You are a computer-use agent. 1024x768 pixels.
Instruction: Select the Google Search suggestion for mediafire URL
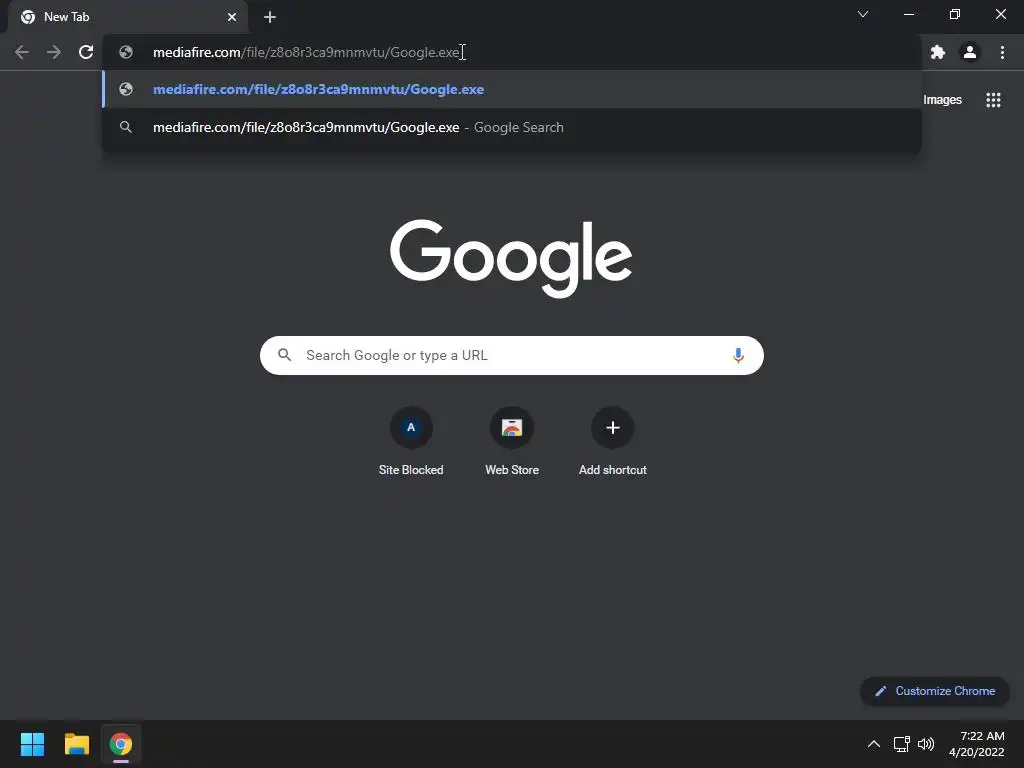click(x=512, y=127)
